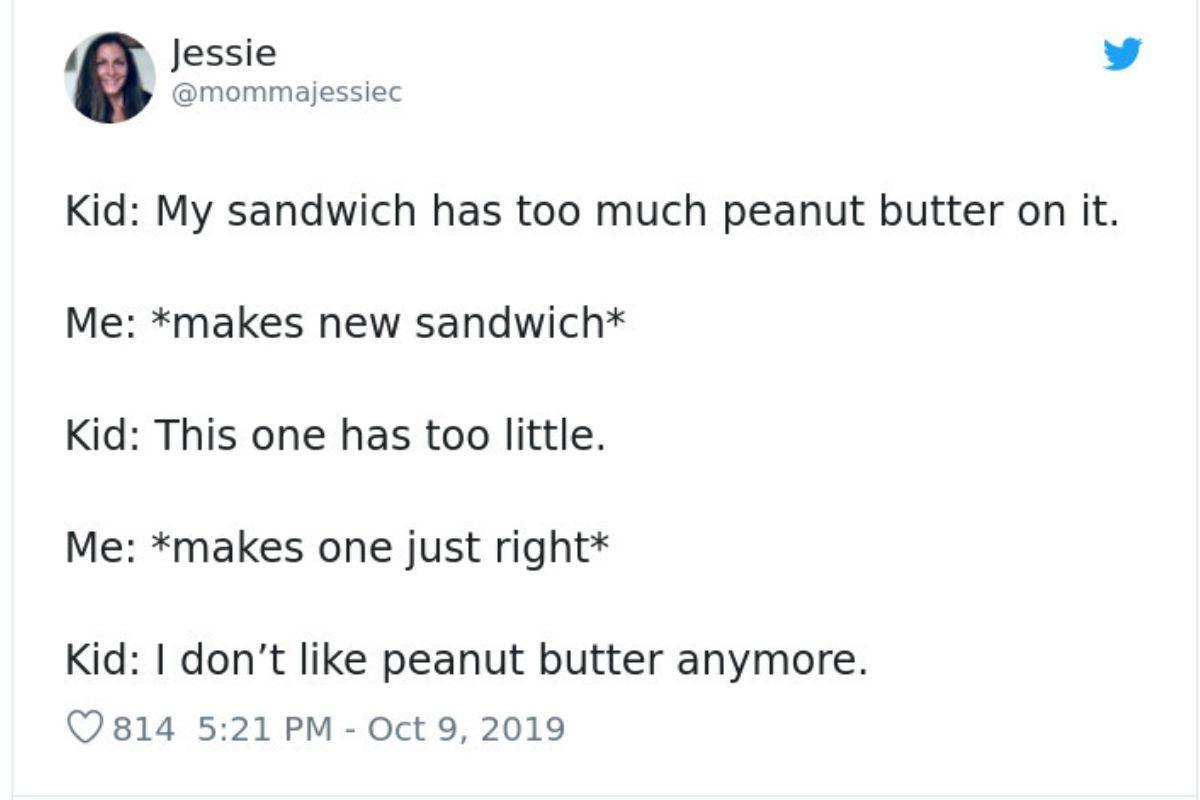Open the @mommajessiec handle link

pos(286,92)
